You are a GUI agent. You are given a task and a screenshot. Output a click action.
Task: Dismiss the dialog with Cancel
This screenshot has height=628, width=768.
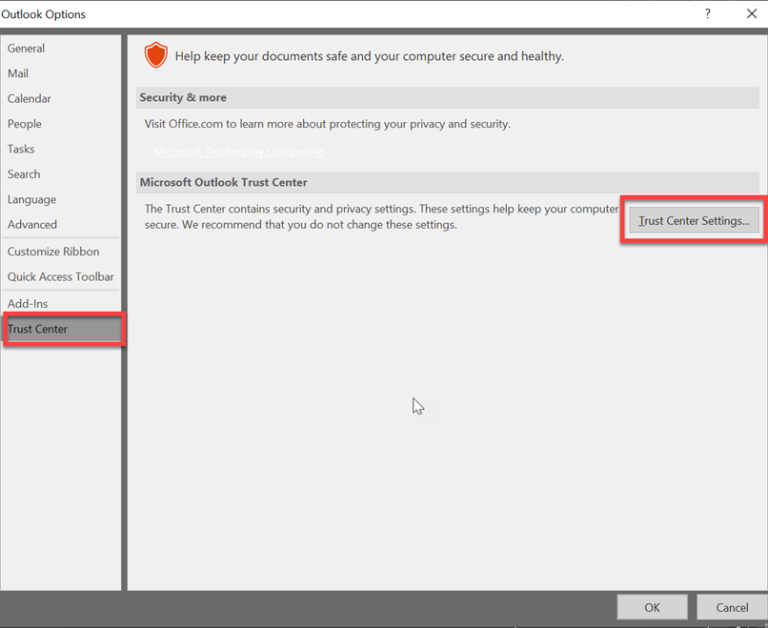click(x=732, y=607)
